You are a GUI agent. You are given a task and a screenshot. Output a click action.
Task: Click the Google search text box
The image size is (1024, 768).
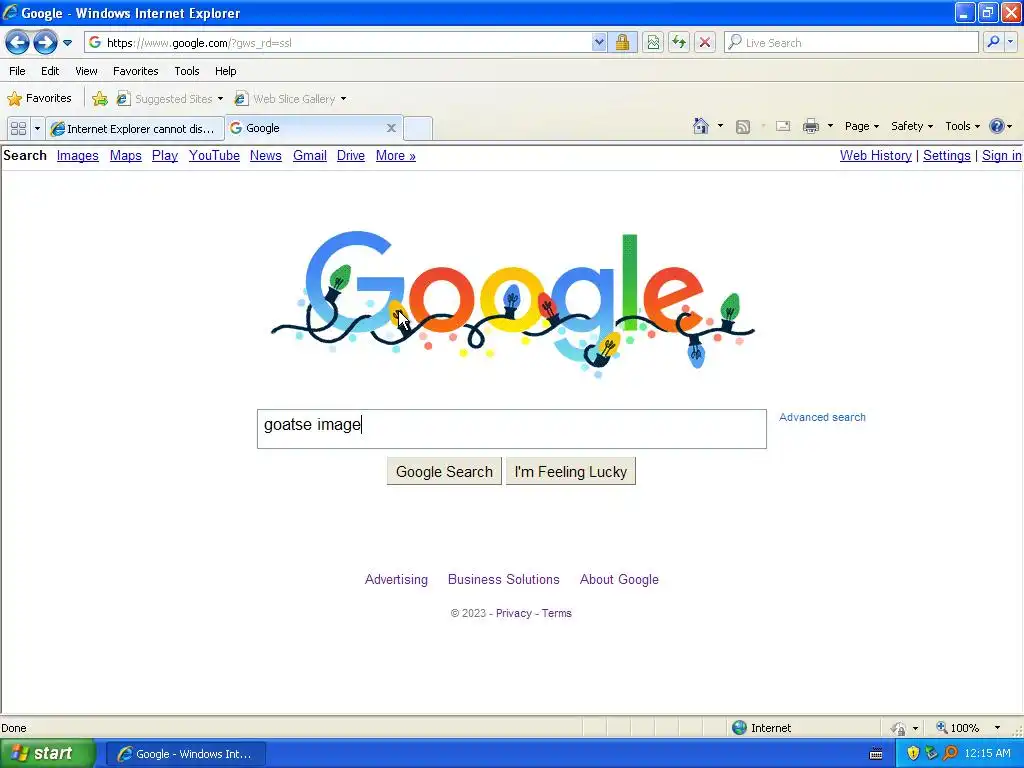coord(511,429)
